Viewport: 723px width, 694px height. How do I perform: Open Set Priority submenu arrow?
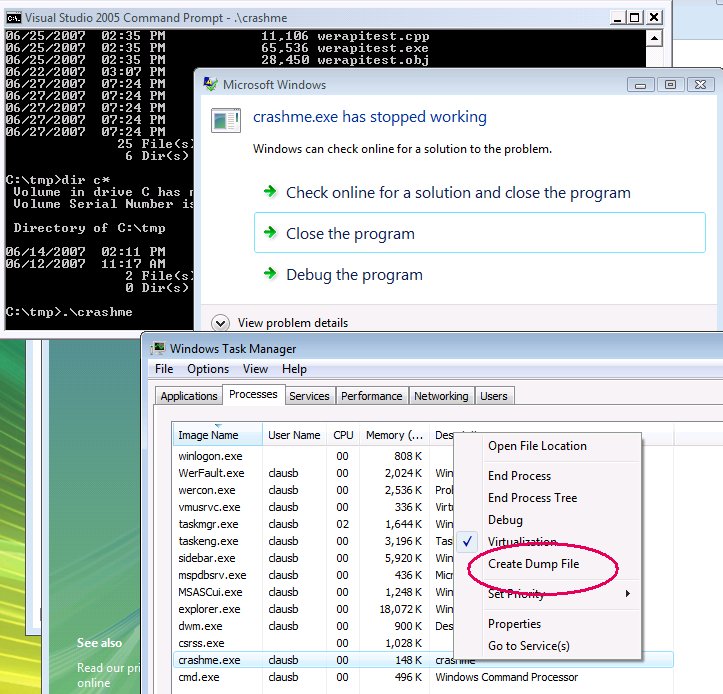(628, 593)
